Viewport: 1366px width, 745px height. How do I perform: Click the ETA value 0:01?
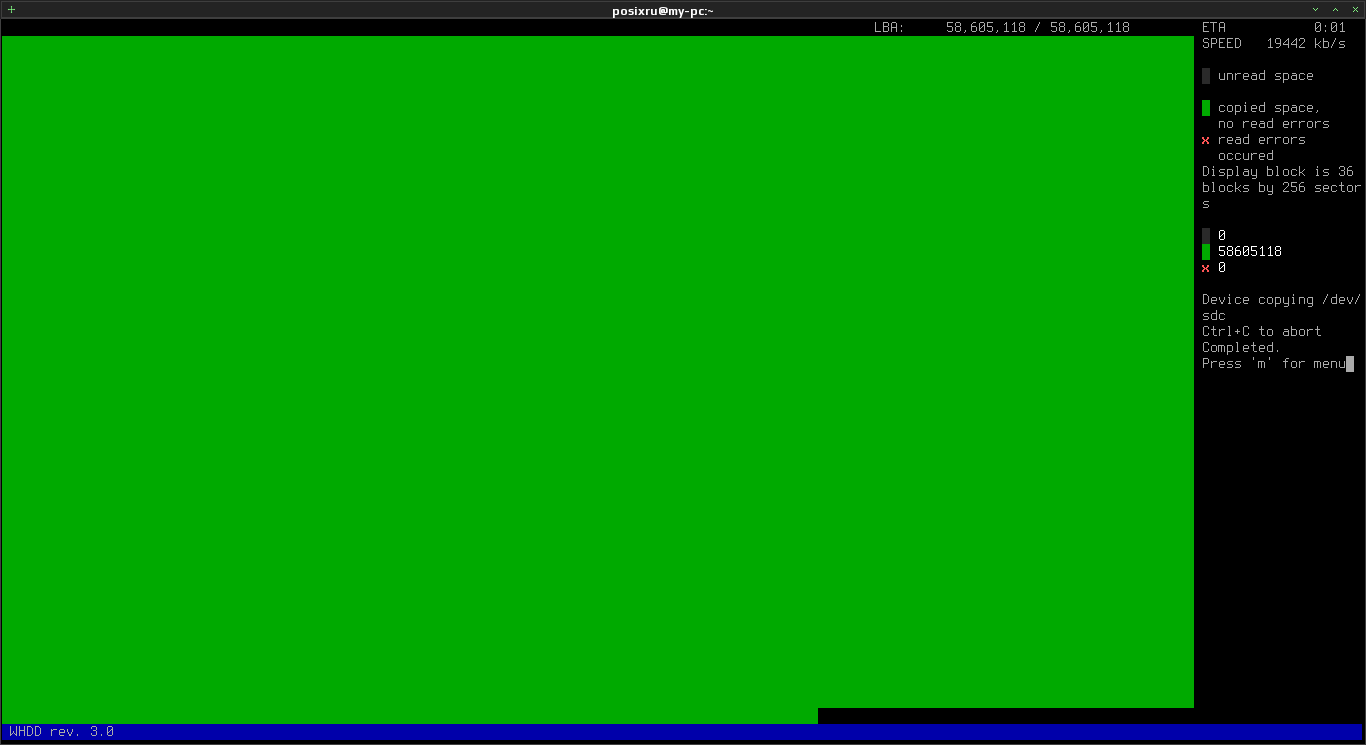[1330, 28]
